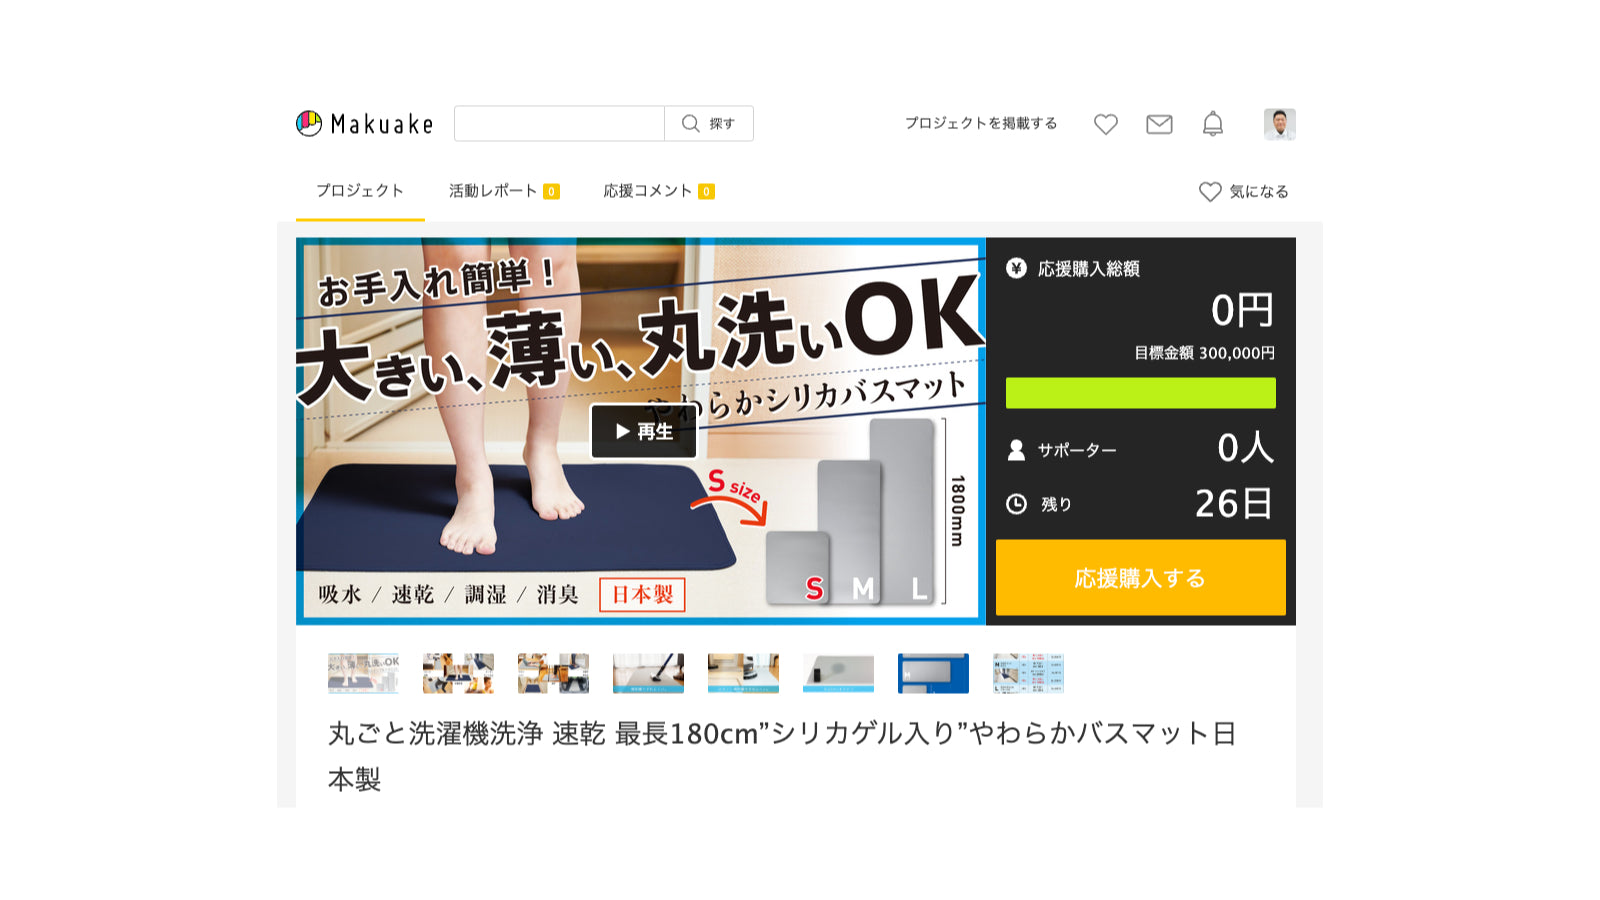
Task: Open messages envelope icon
Action: pyautogui.click(x=1159, y=124)
